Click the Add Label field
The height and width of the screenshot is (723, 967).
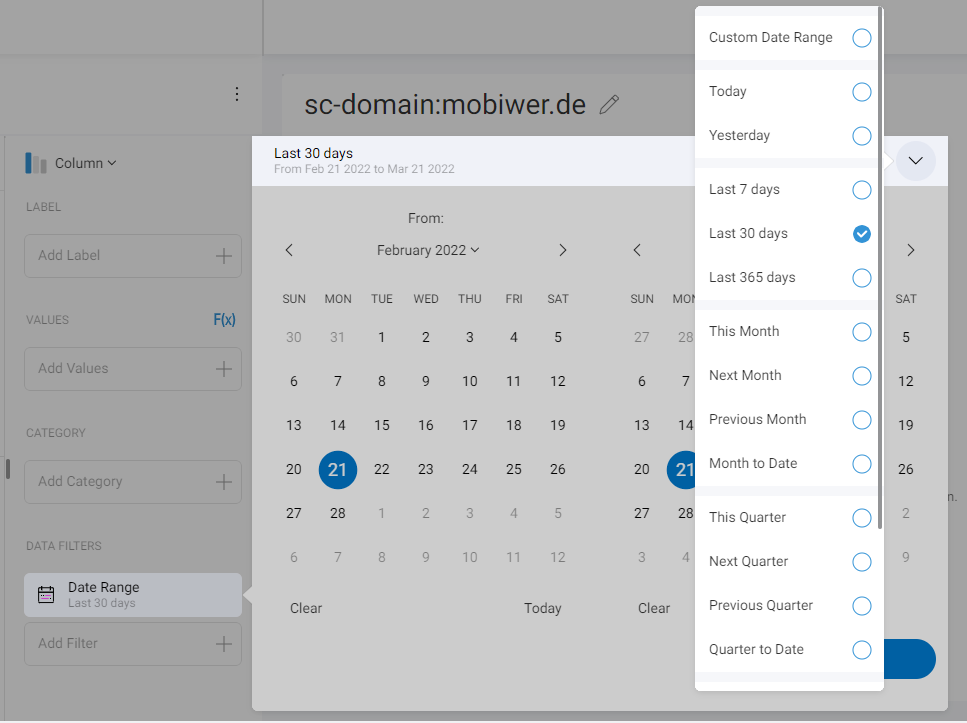[133, 256]
